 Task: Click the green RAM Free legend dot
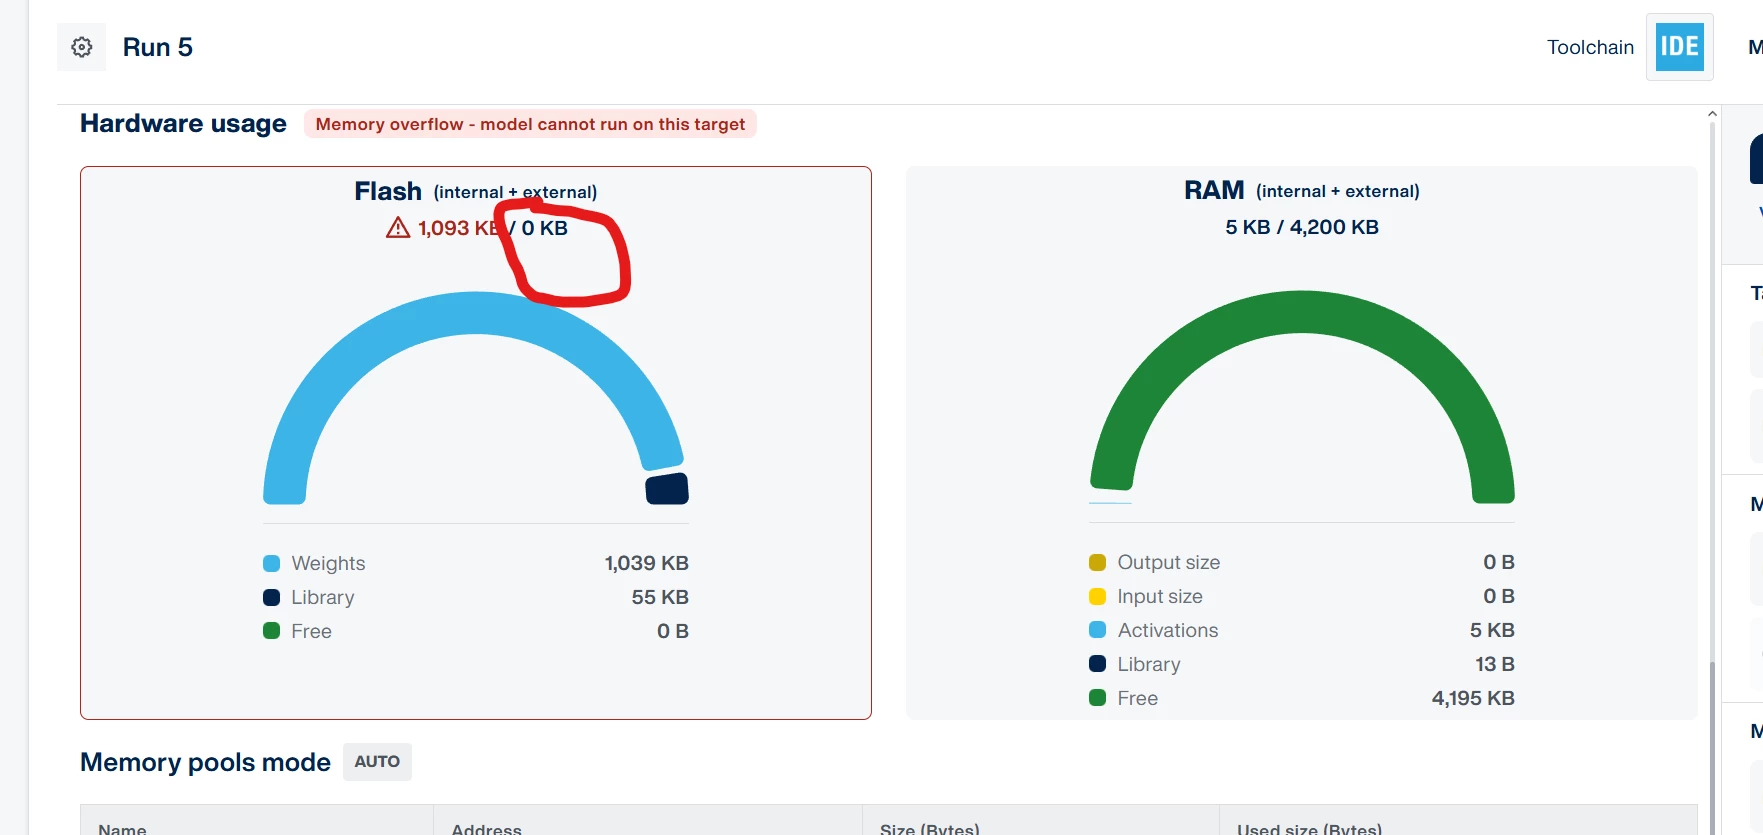[1097, 698]
